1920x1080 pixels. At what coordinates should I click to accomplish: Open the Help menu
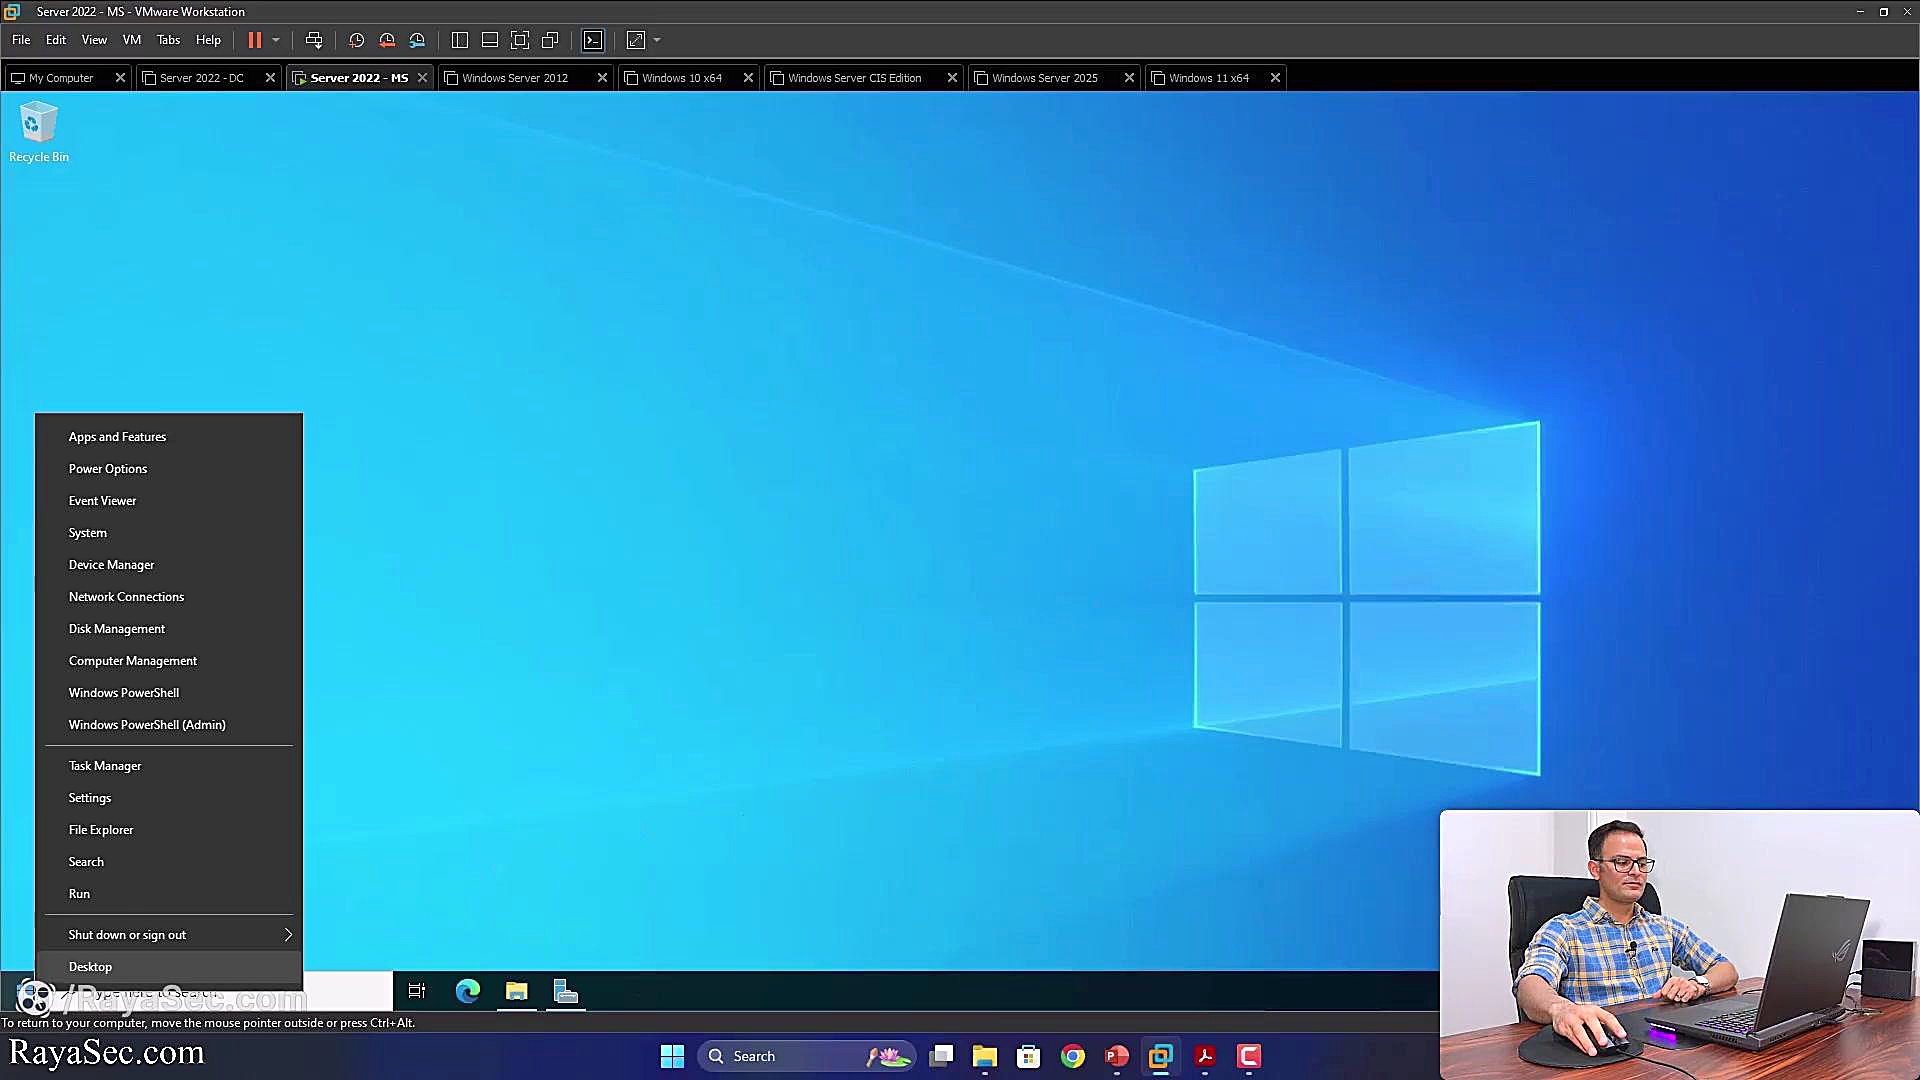[x=208, y=40]
